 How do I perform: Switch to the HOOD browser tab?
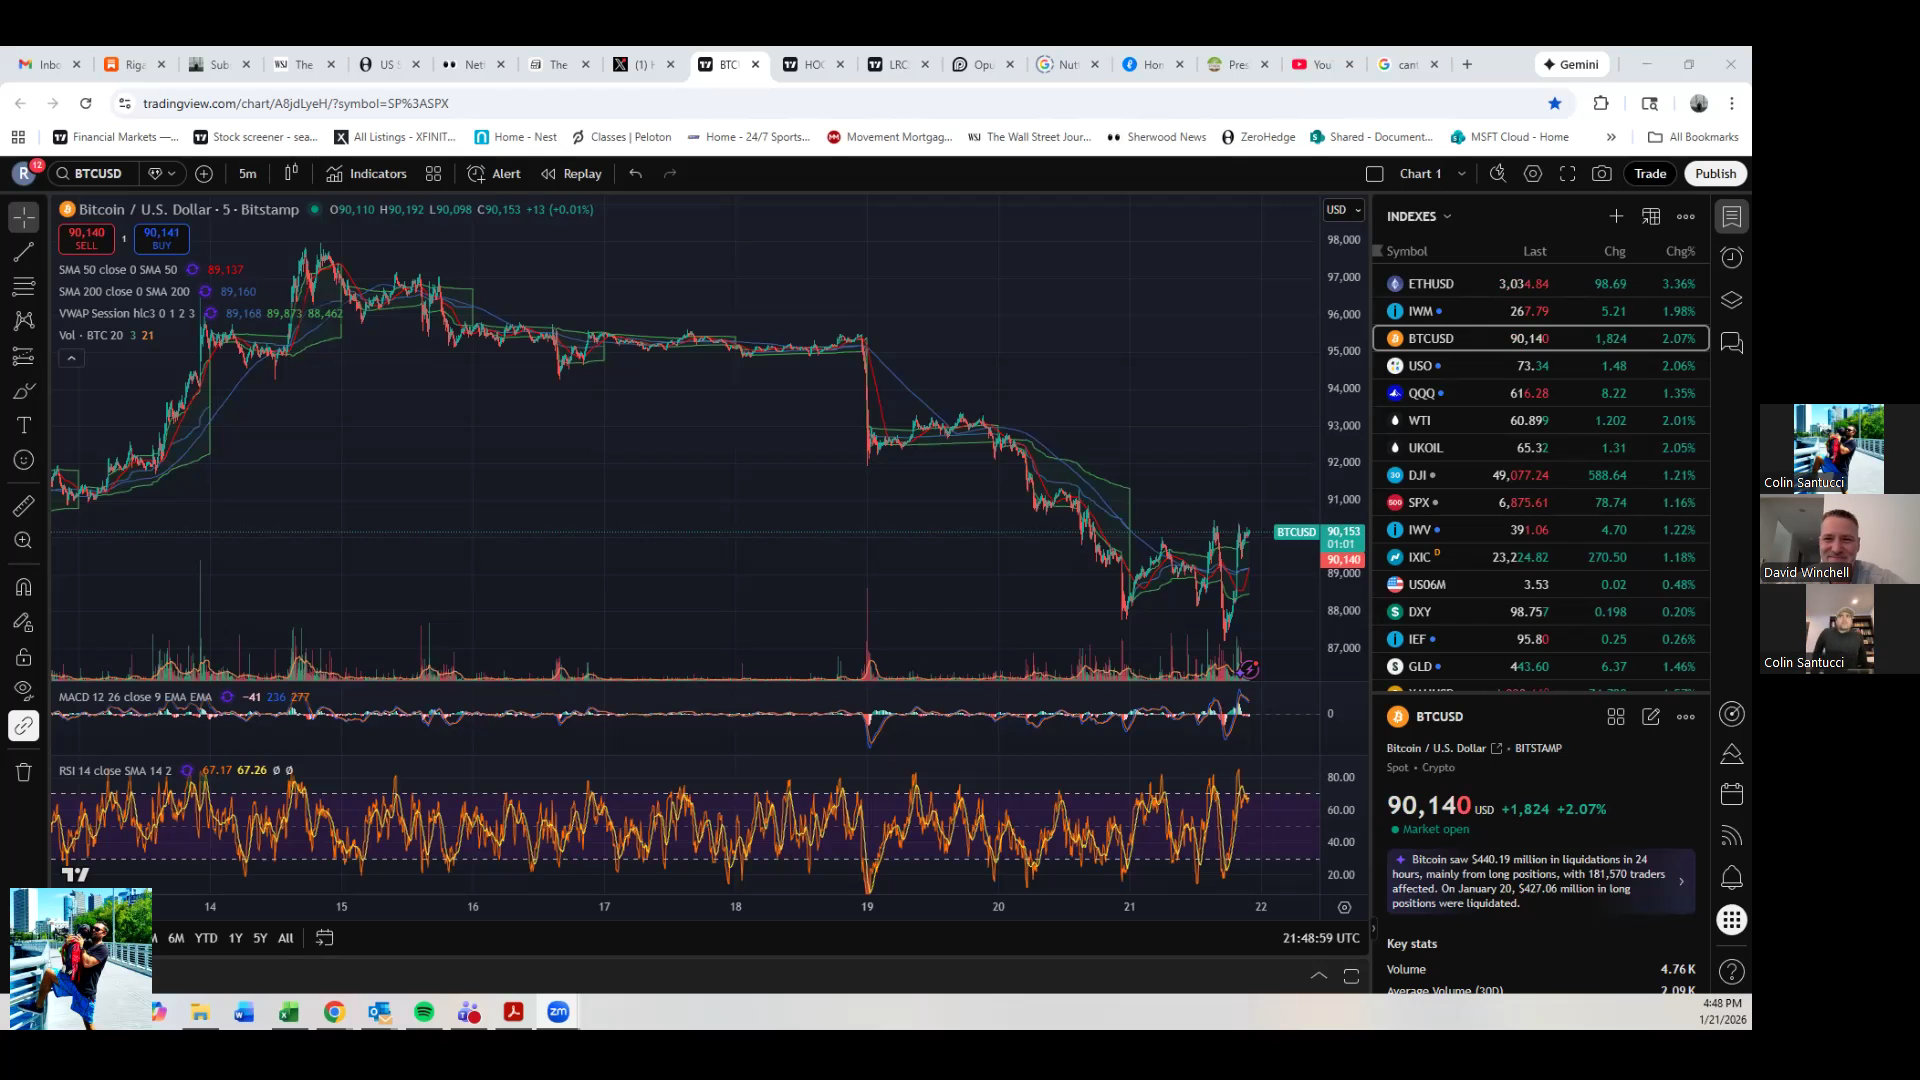[812, 63]
